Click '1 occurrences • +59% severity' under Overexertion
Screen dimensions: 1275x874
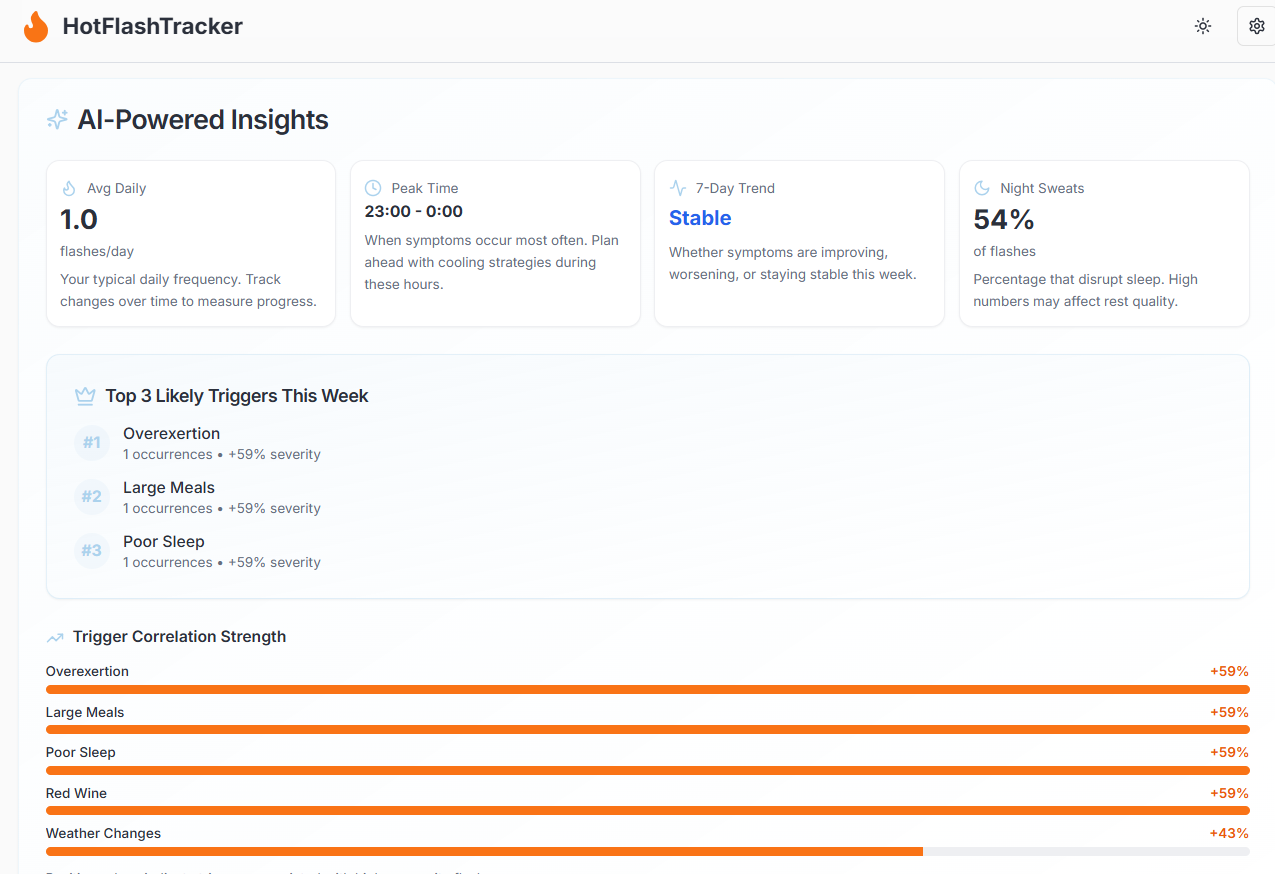tap(222, 454)
